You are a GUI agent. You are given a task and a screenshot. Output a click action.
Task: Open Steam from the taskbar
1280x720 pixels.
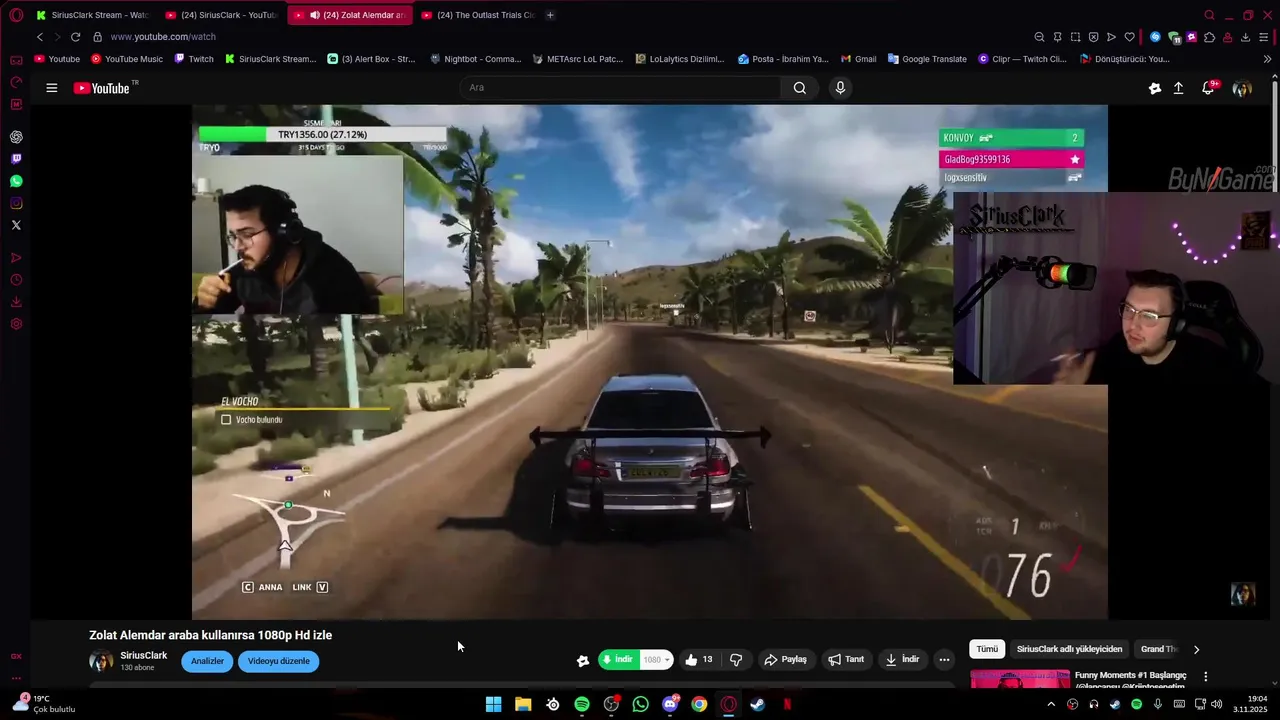(x=758, y=705)
